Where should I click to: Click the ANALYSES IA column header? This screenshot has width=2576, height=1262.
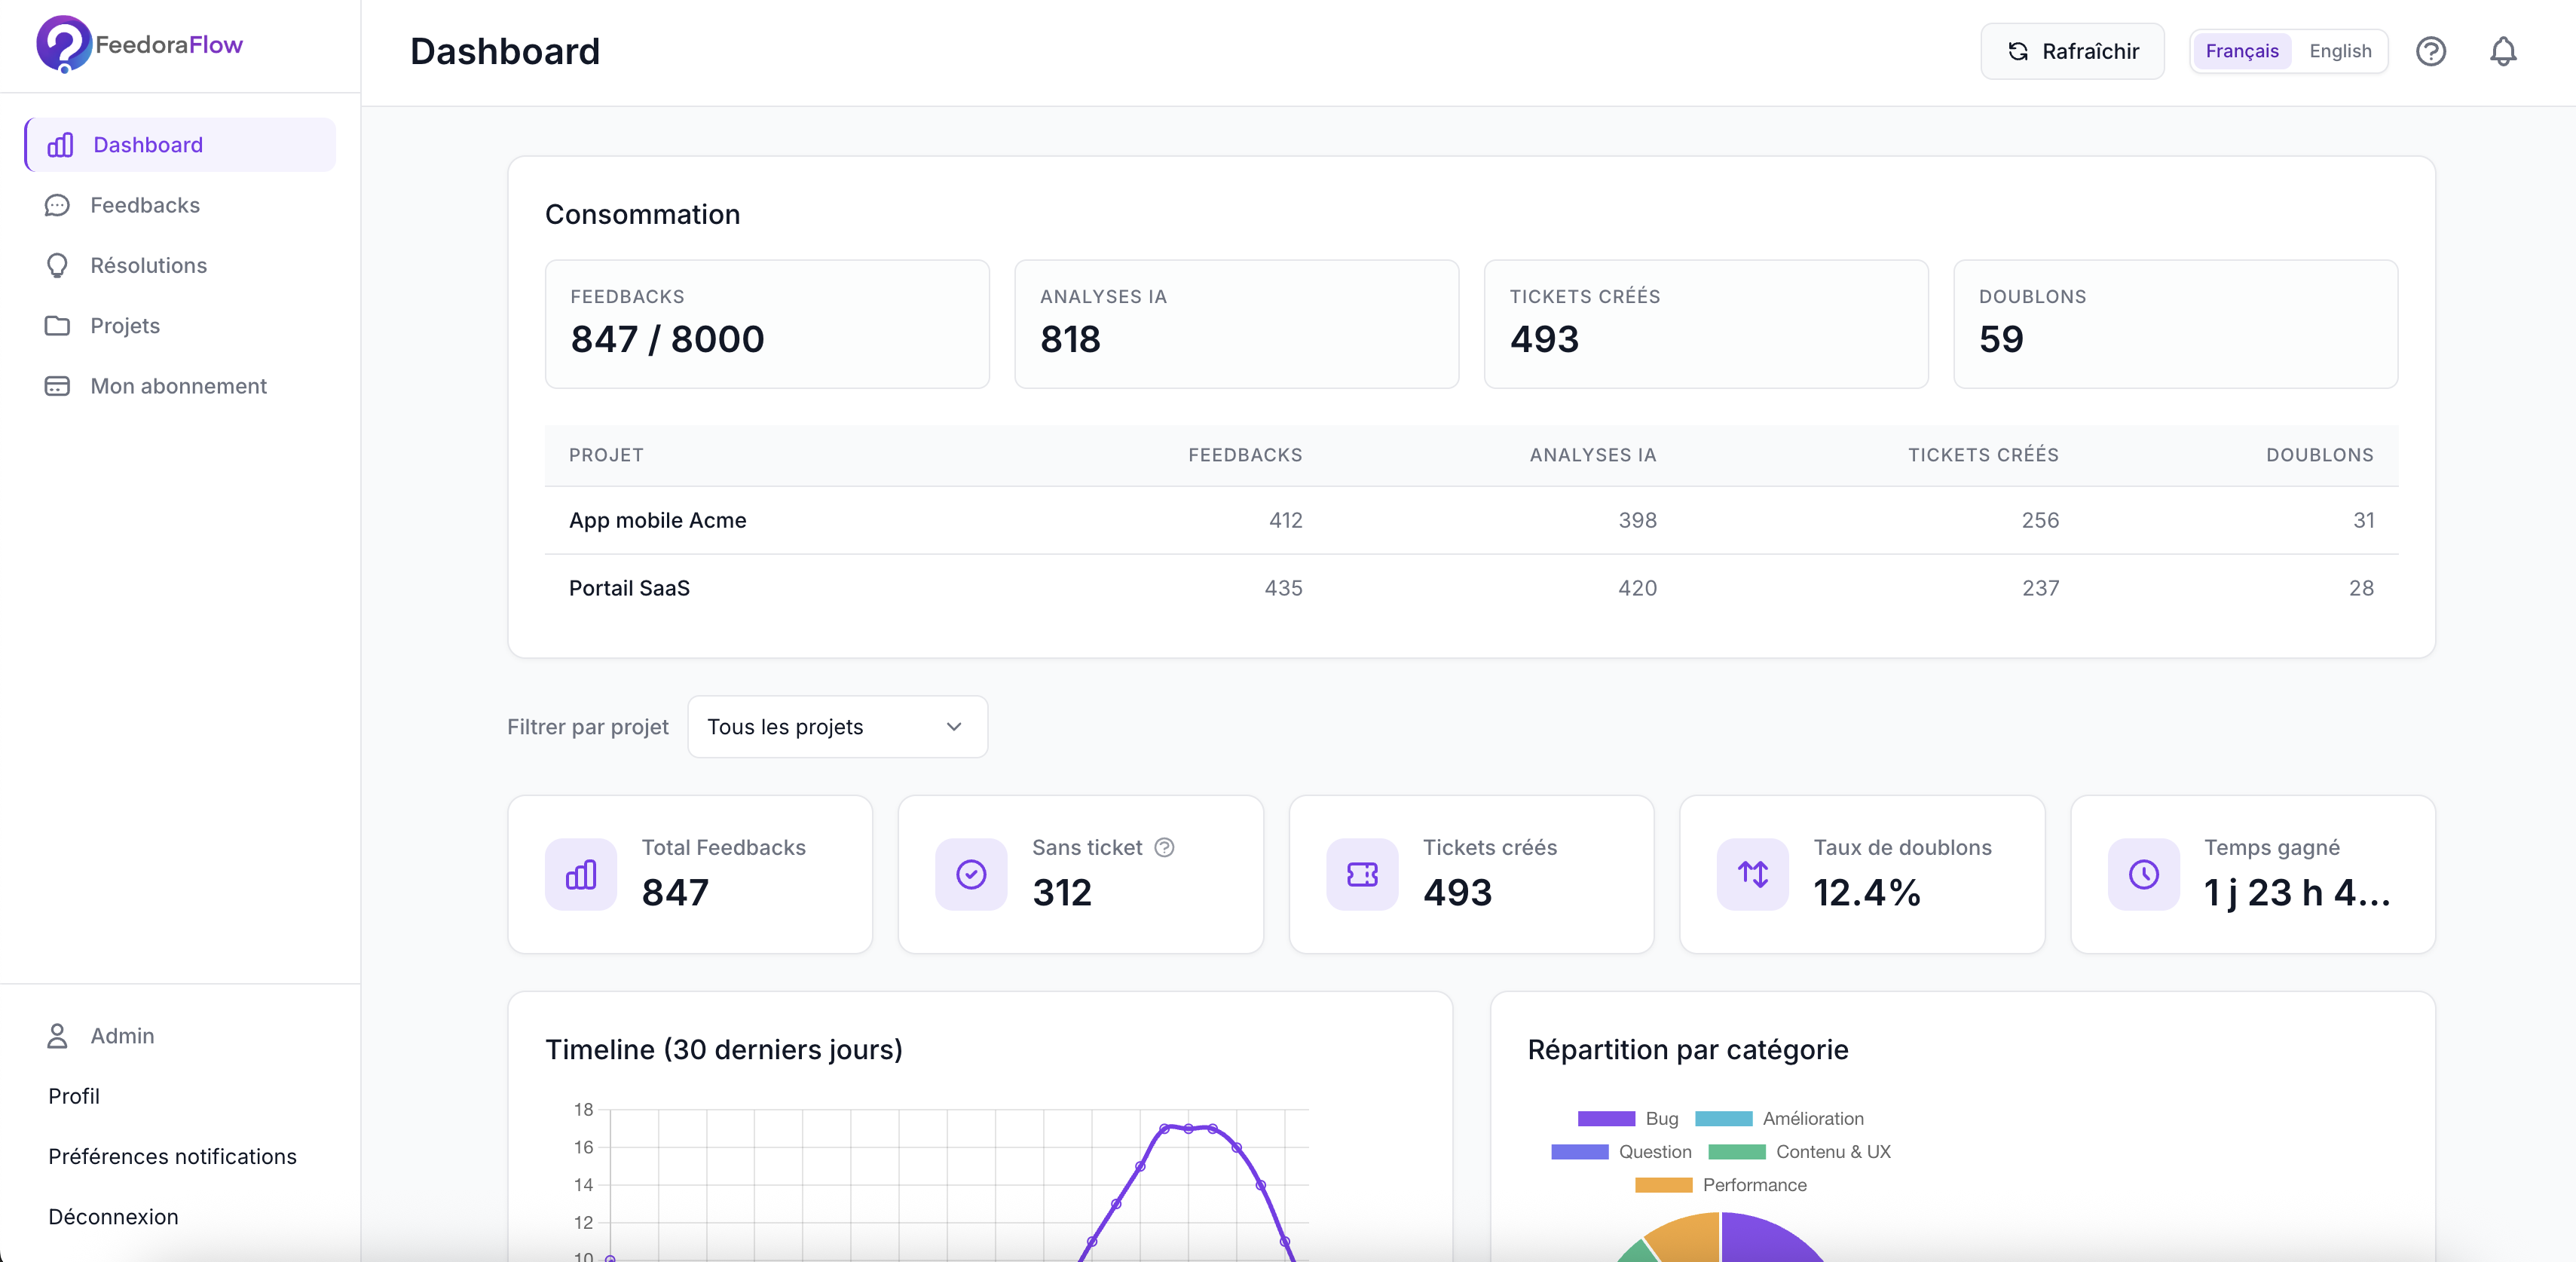point(1593,455)
